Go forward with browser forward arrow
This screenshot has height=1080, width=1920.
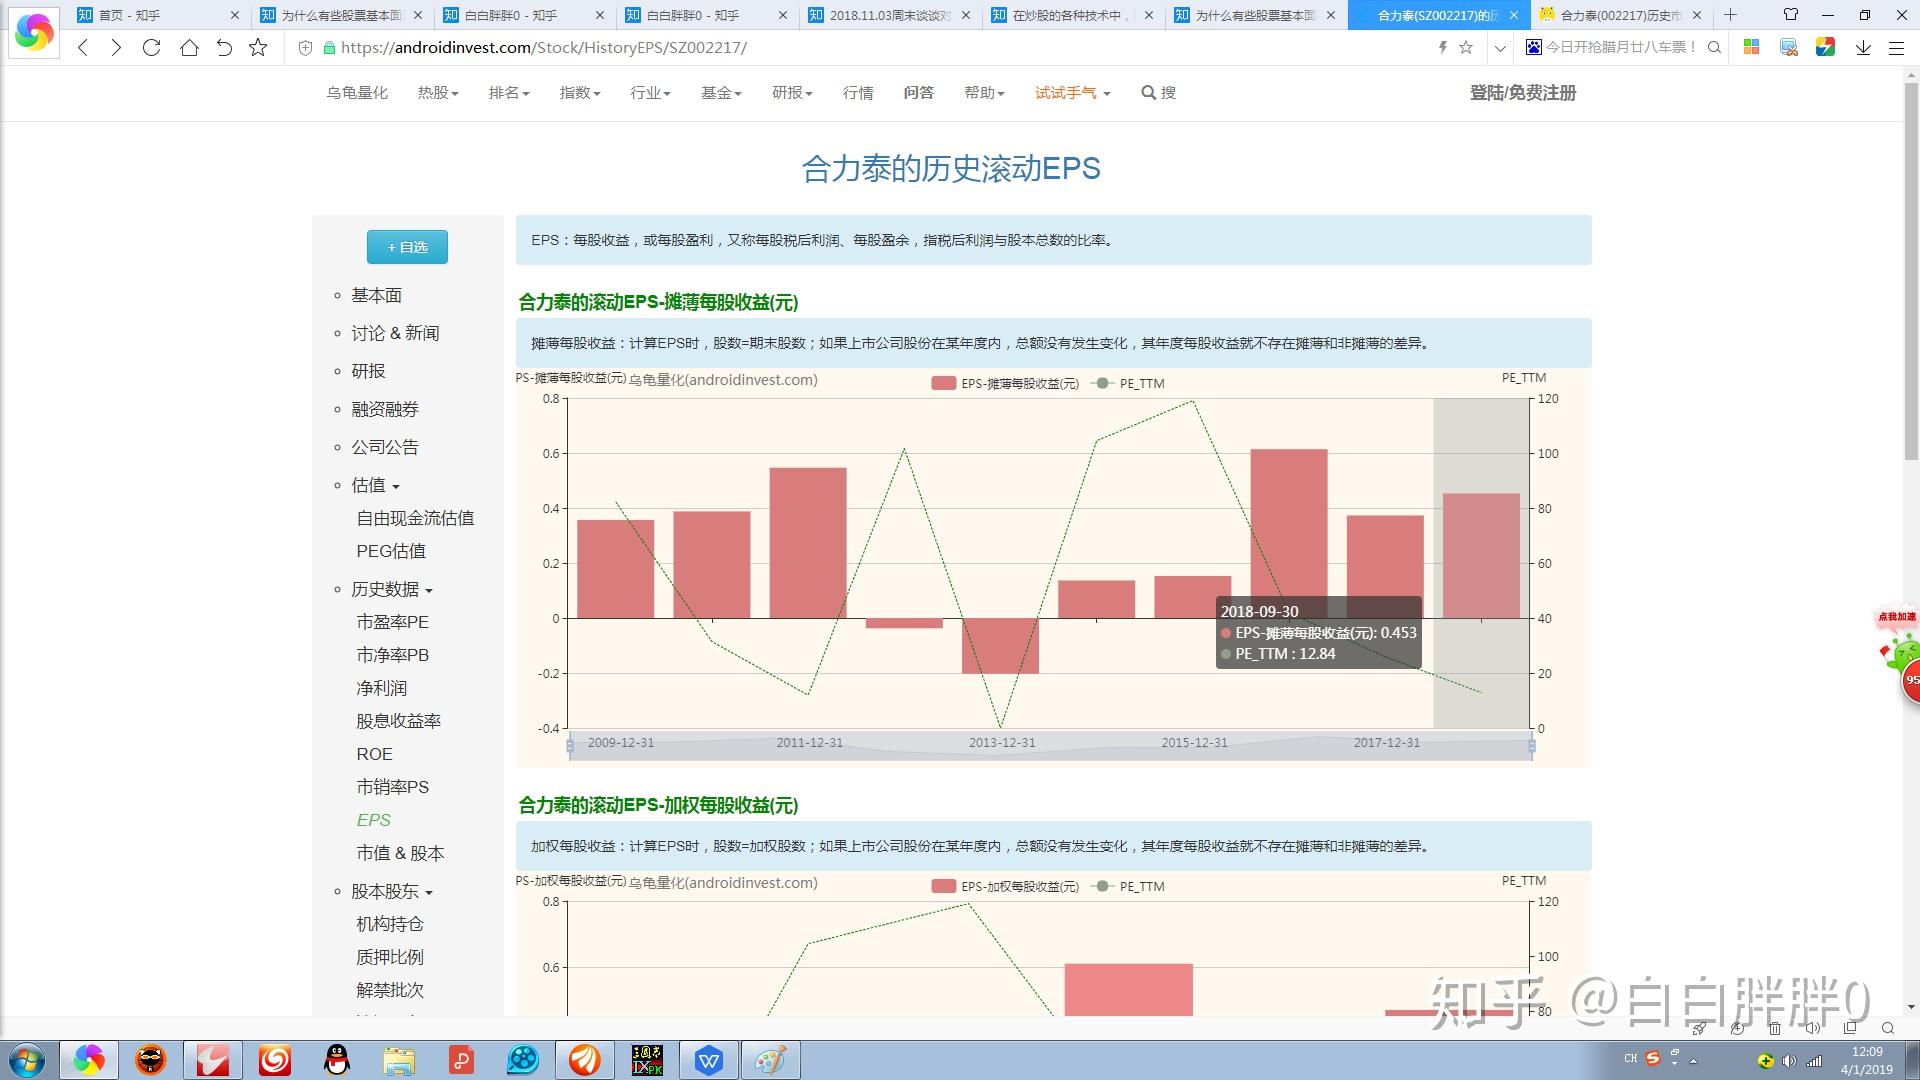click(x=117, y=48)
